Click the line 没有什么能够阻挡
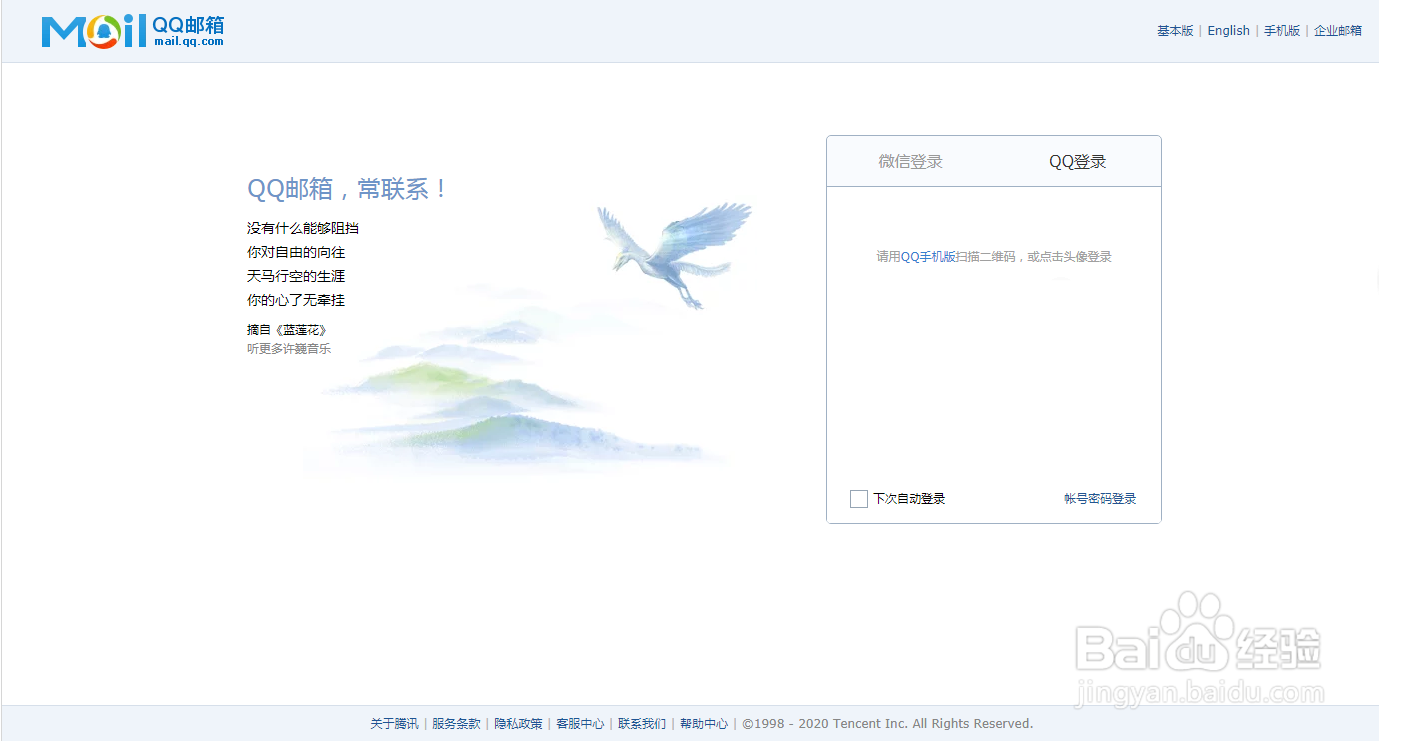Screen dimensions: 1401x741 [x=303, y=228]
